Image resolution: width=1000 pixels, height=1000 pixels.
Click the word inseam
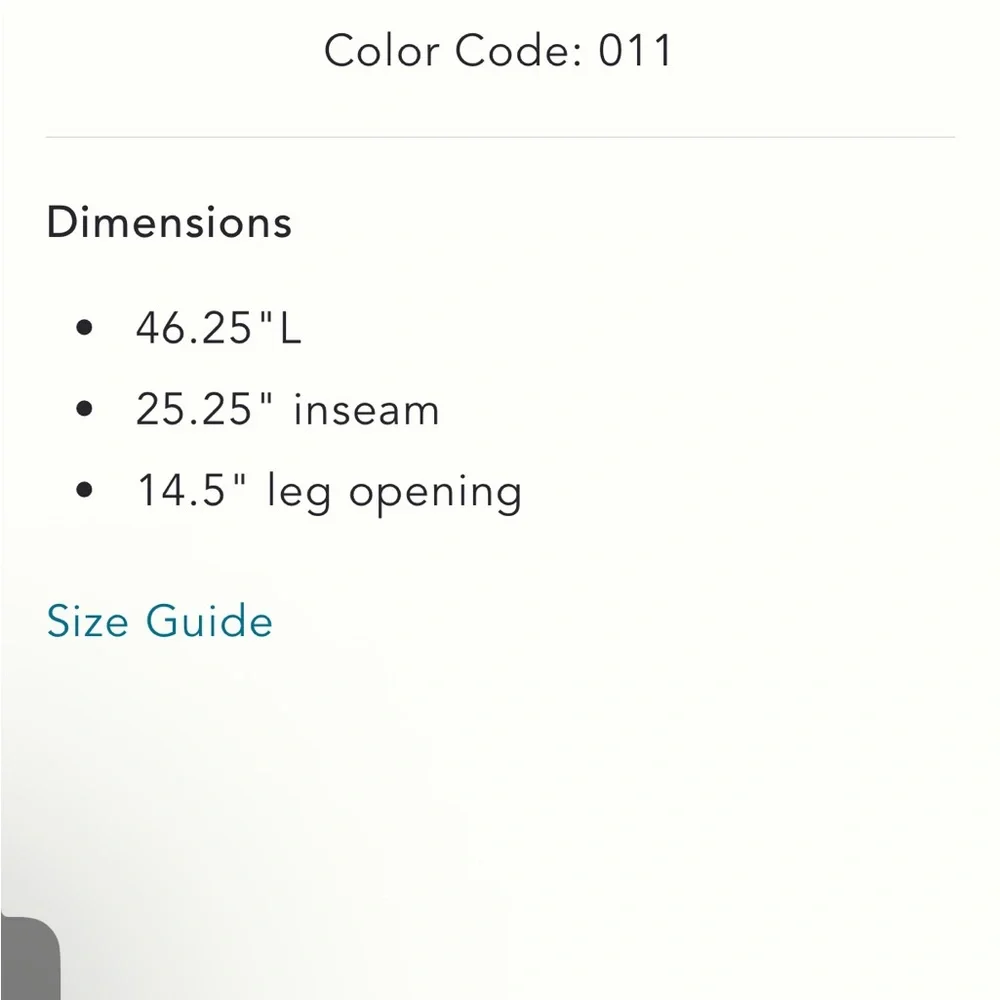[366, 410]
